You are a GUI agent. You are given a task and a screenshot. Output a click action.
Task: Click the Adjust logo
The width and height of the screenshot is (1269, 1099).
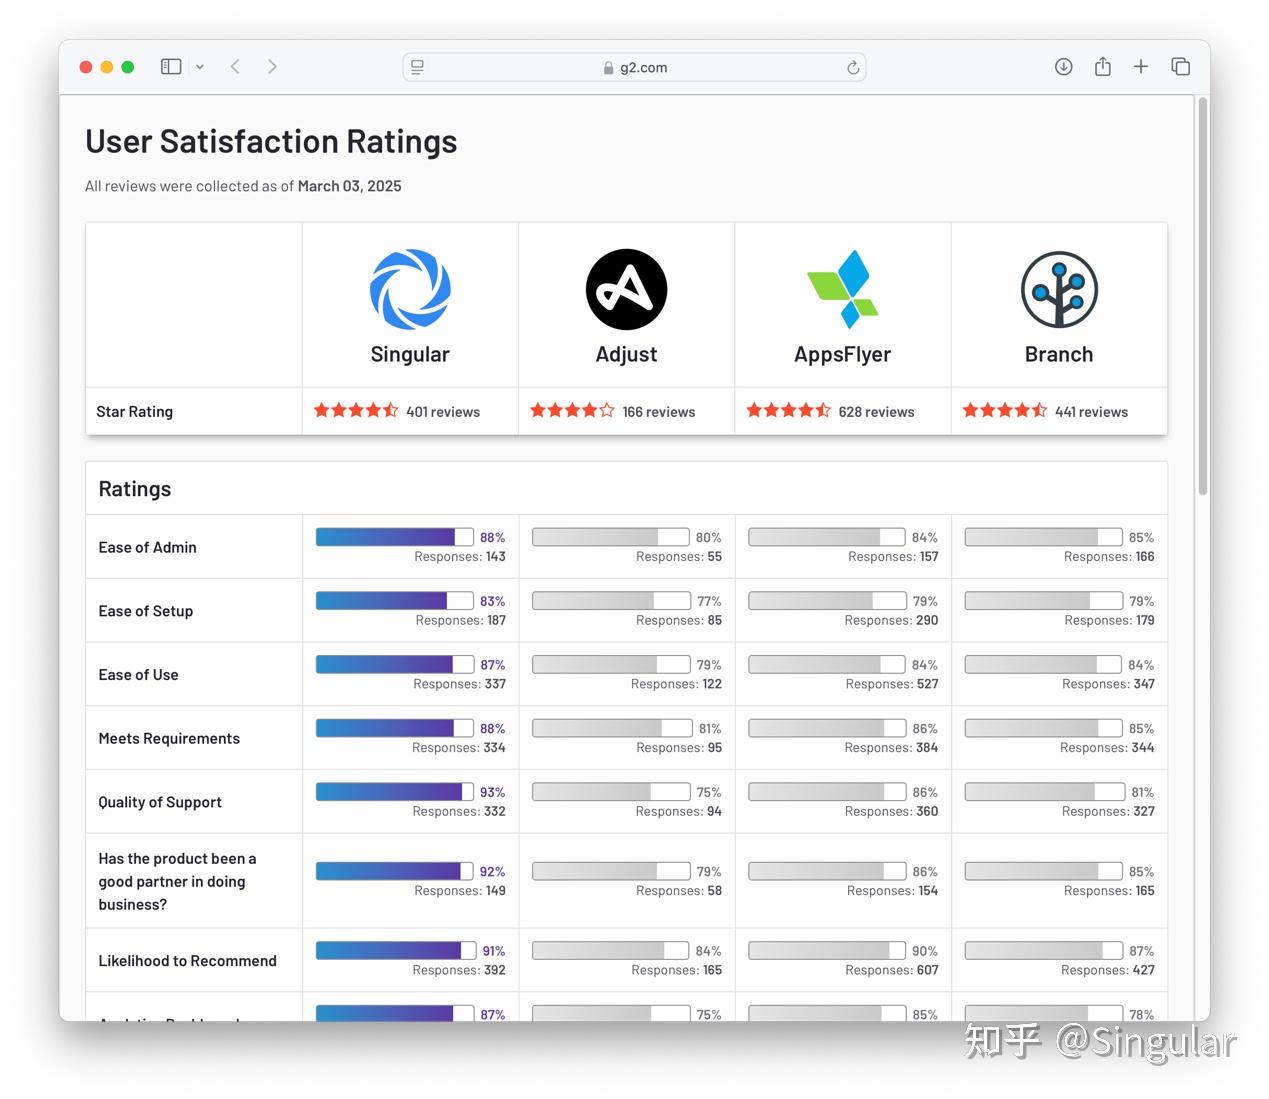click(626, 289)
